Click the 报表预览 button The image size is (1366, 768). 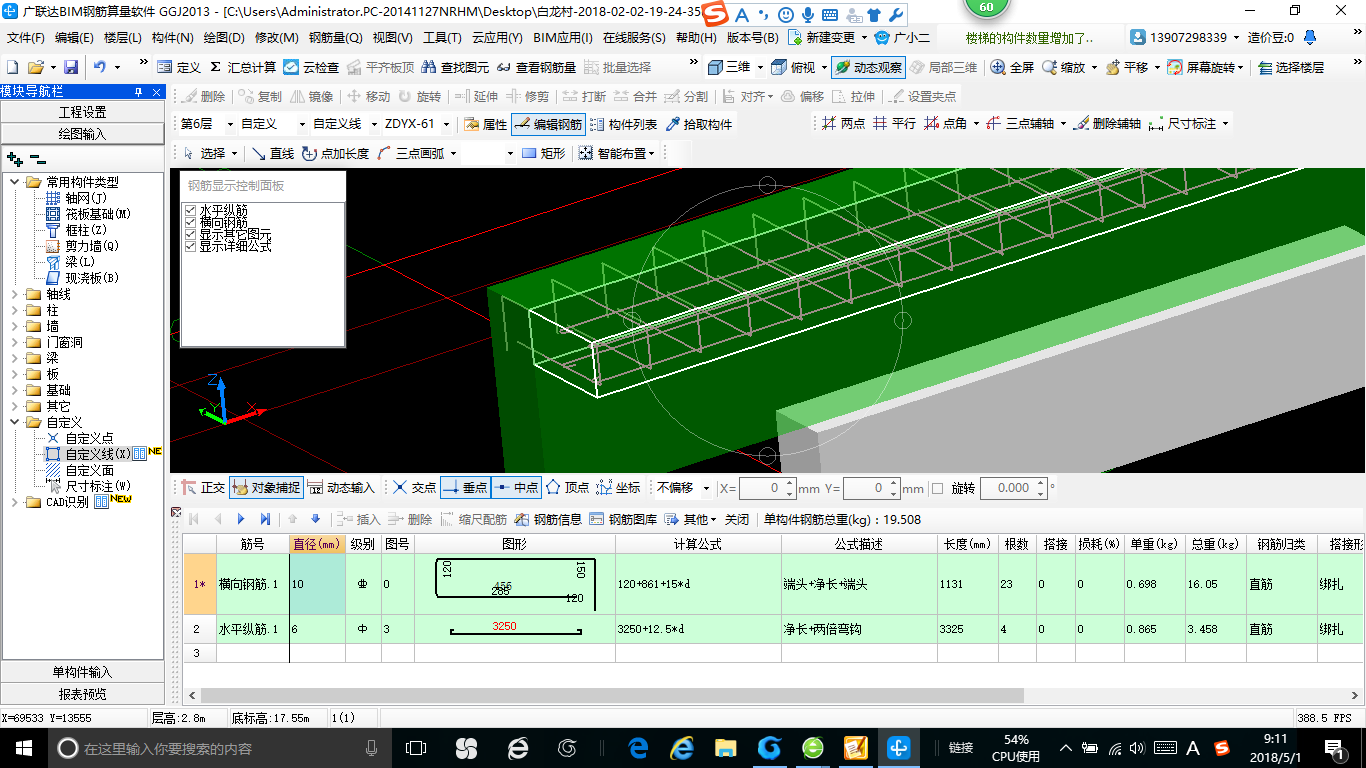pyautogui.click(x=82, y=694)
